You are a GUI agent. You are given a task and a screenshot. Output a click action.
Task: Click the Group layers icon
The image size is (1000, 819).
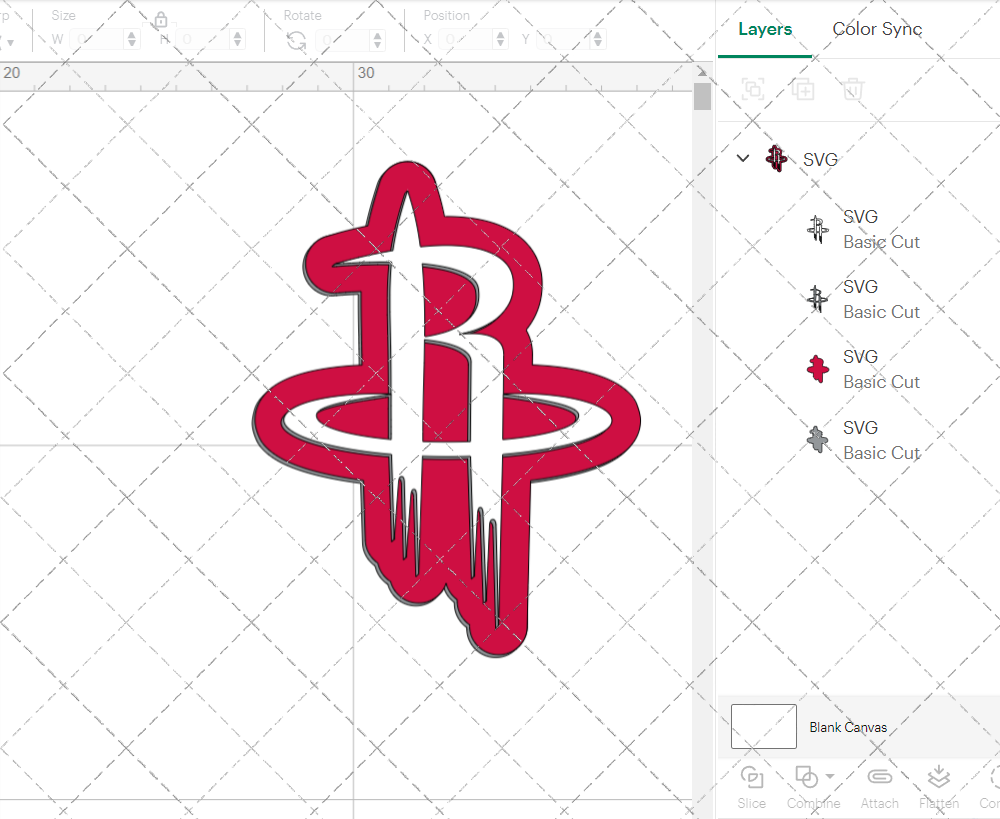point(753,89)
